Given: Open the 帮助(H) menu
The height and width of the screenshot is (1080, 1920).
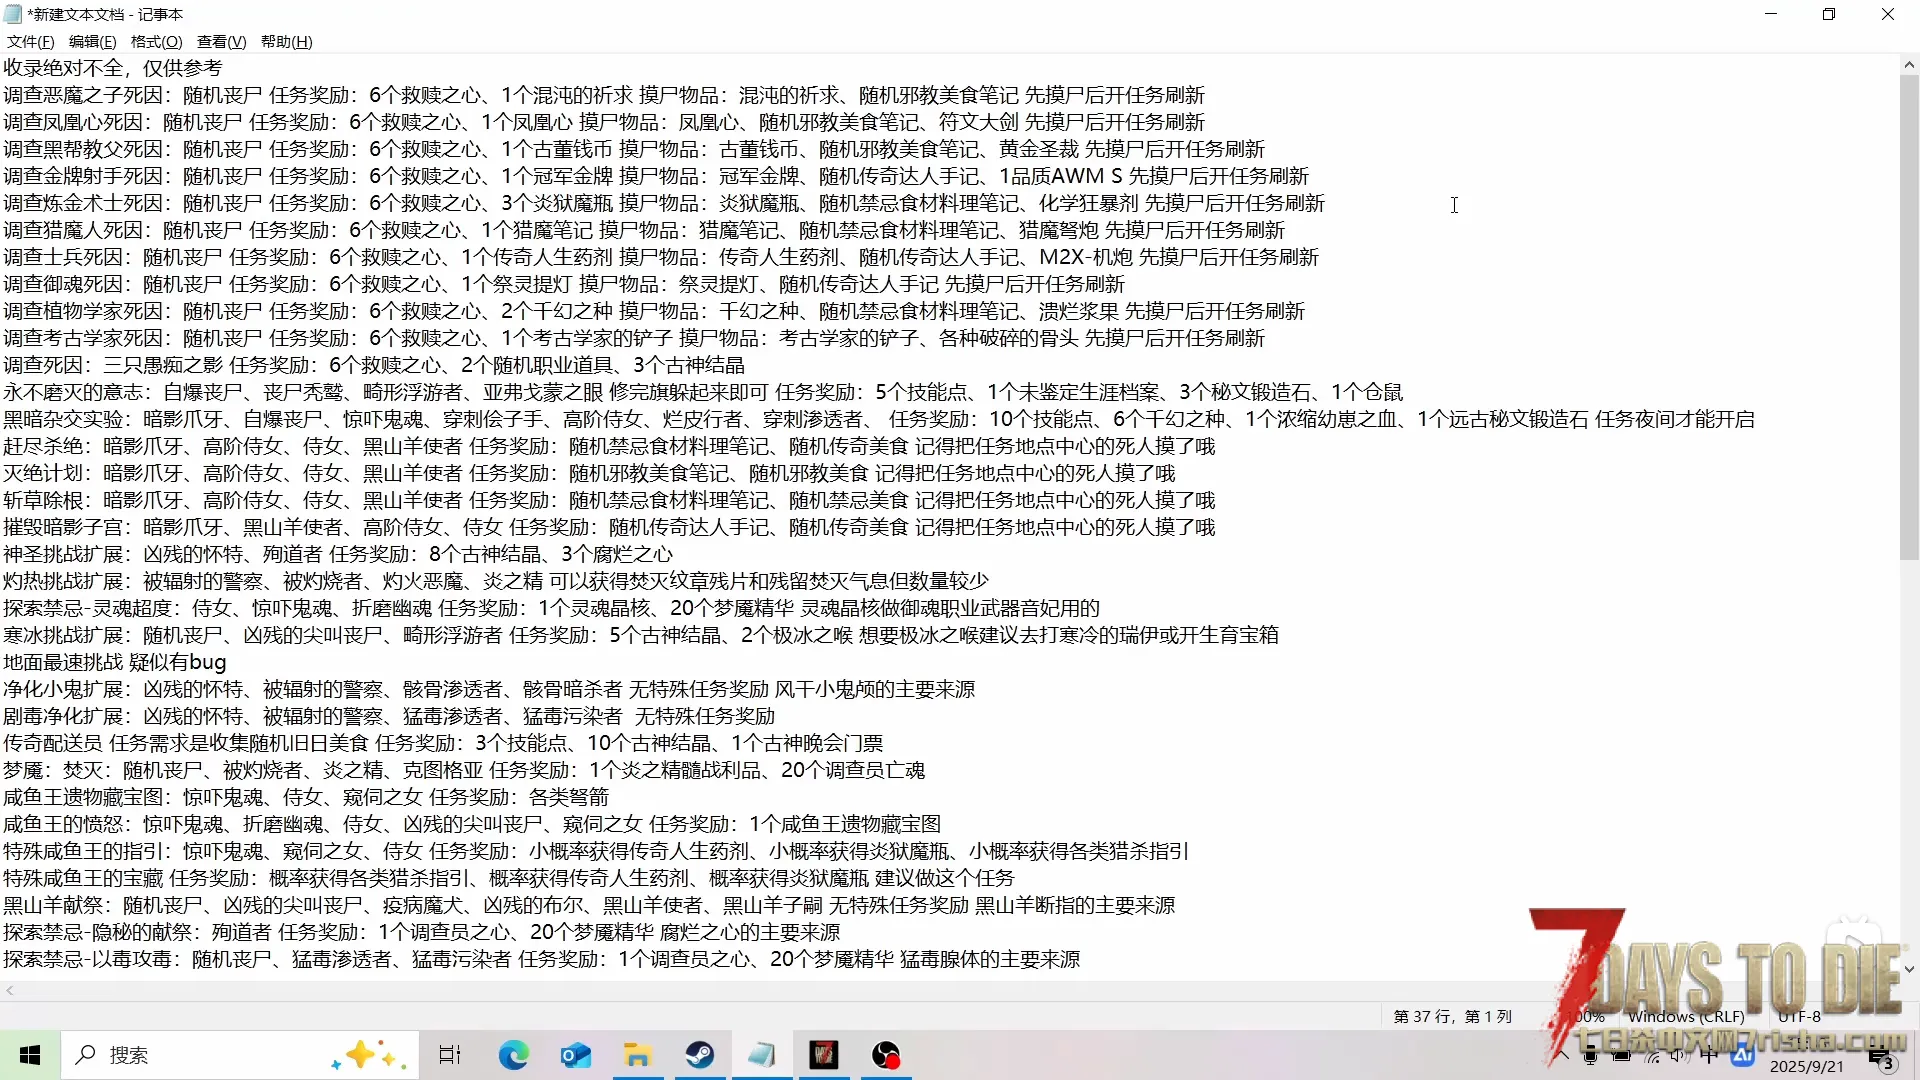Looking at the screenshot, I should [286, 41].
